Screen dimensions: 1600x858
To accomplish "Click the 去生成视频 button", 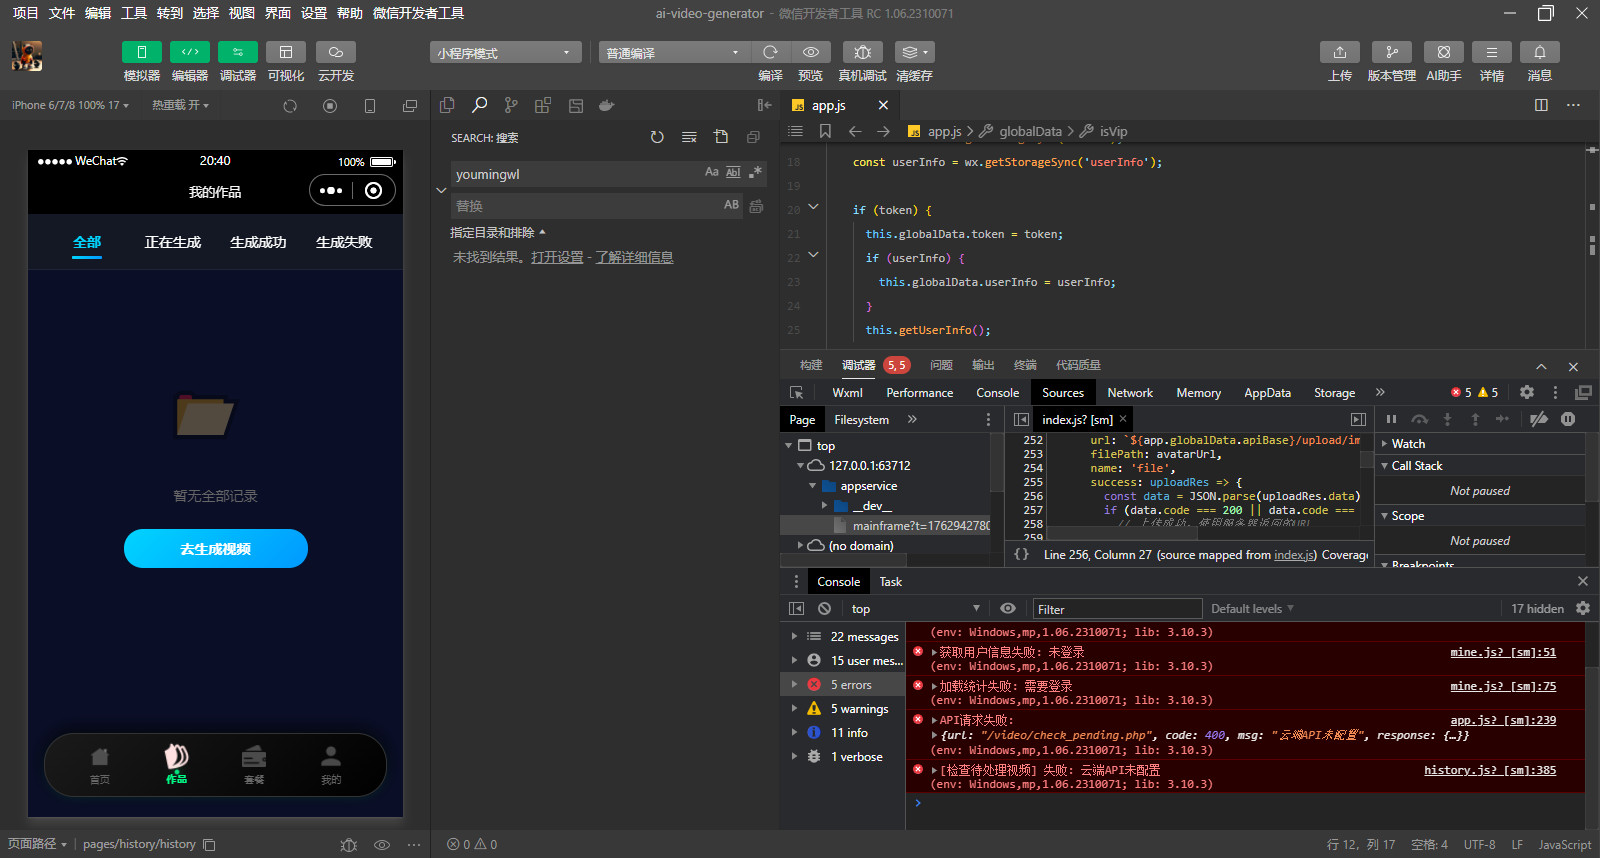I will [216, 549].
